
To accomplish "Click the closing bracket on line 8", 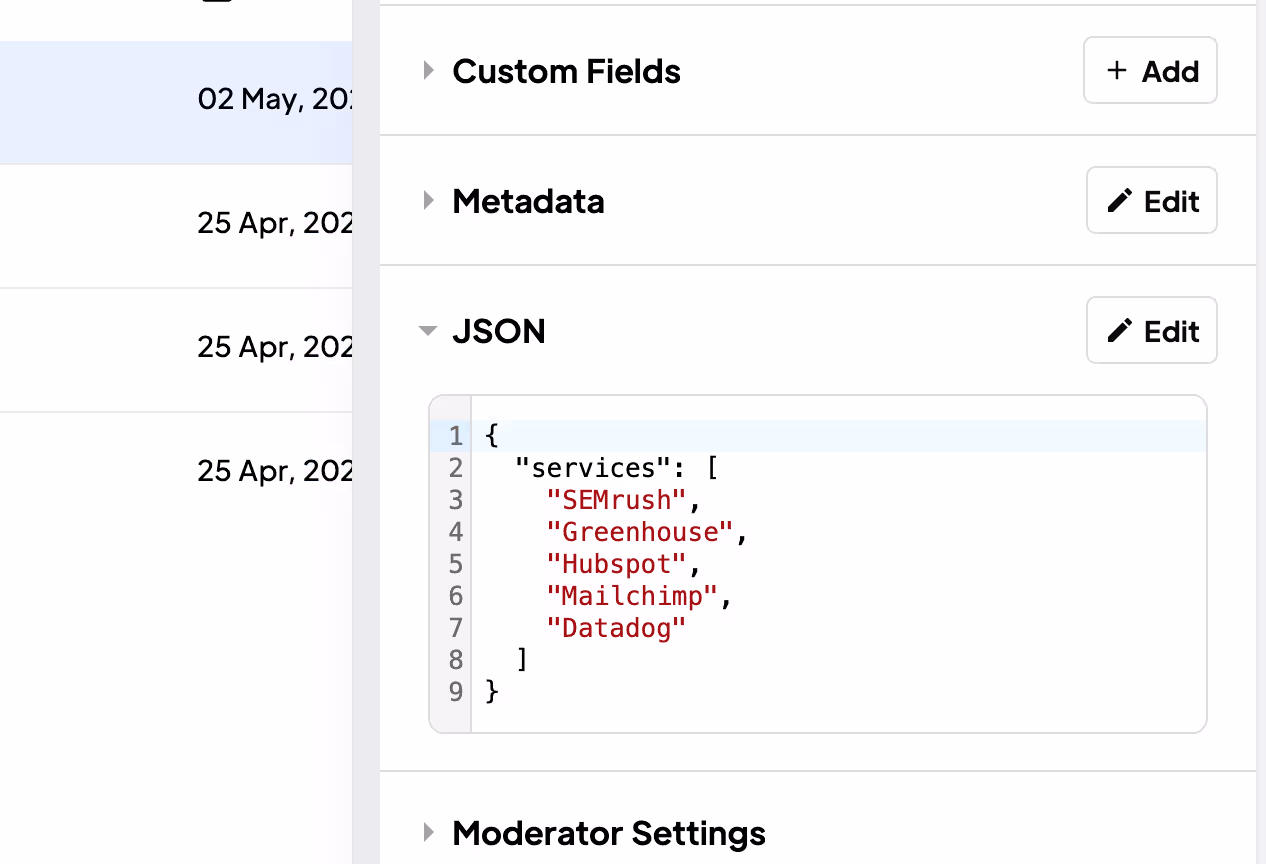I will 522,660.
